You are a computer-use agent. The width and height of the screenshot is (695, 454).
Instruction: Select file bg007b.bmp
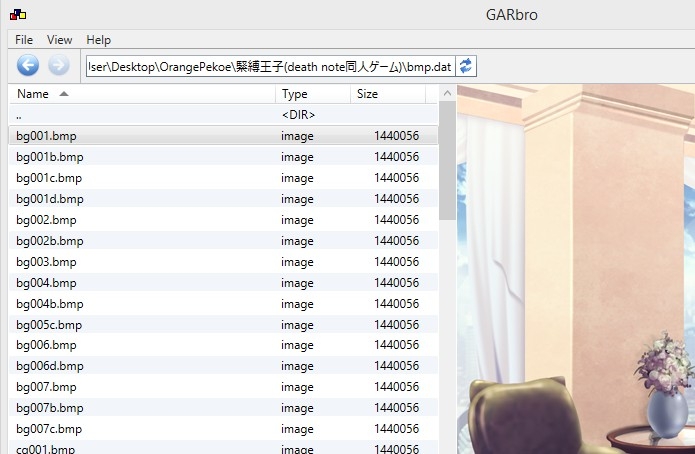pos(223,408)
